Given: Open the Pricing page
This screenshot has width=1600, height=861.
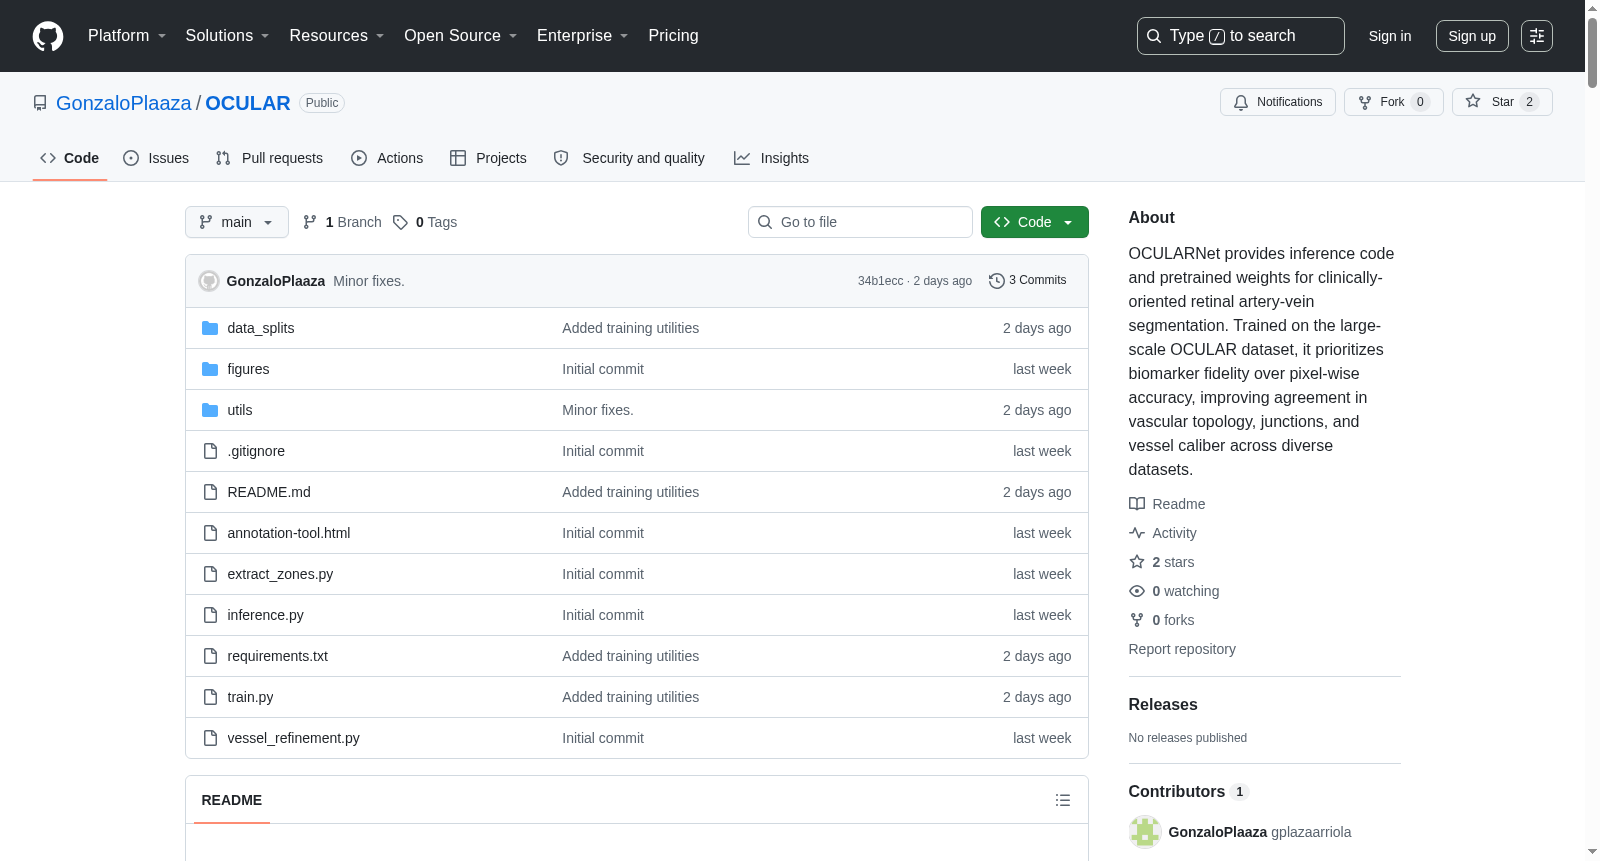Looking at the screenshot, I should (x=673, y=36).
